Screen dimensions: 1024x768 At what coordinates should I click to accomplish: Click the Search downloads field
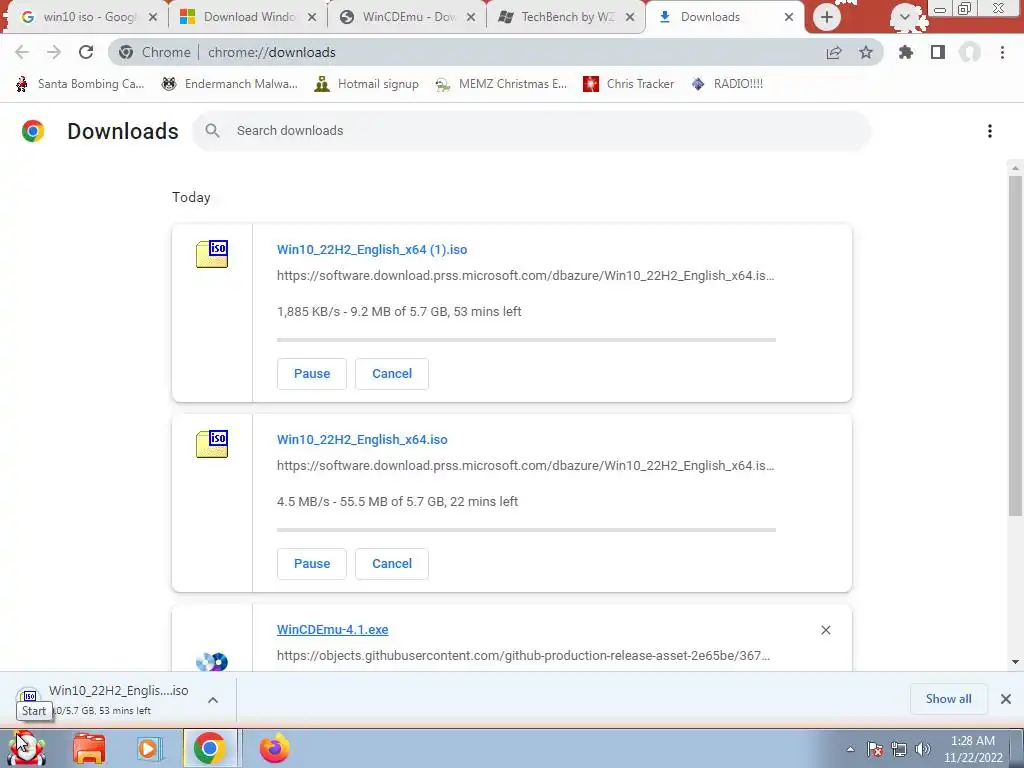[532, 131]
